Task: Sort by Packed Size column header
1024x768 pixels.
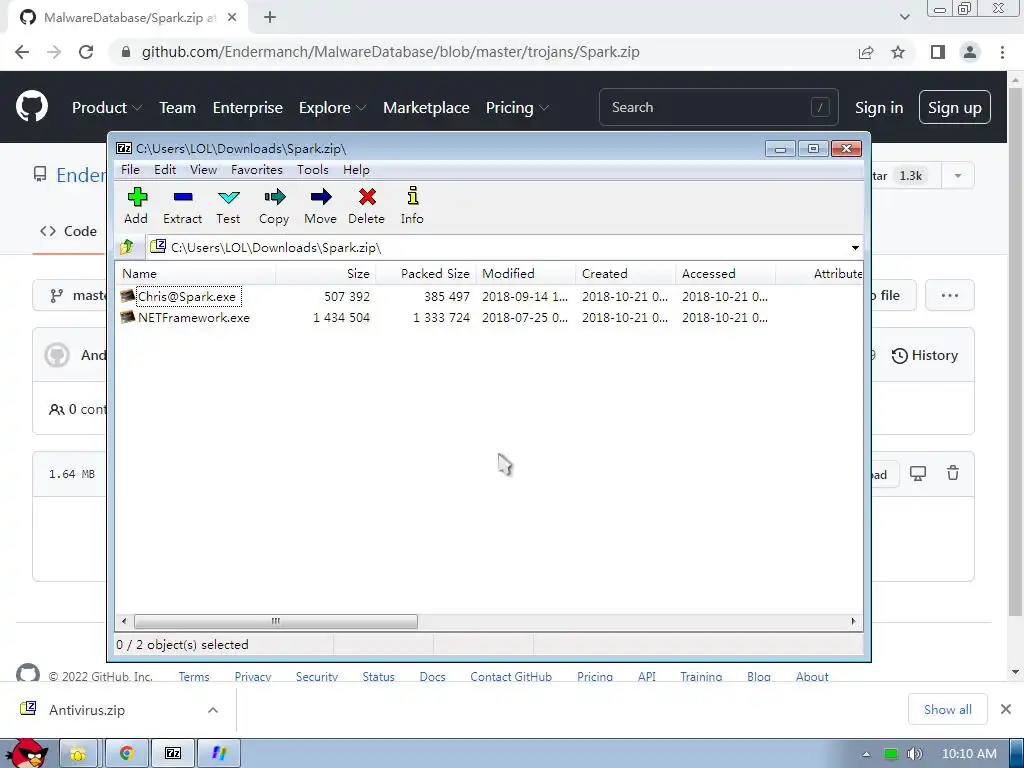Action: coord(426,274)
